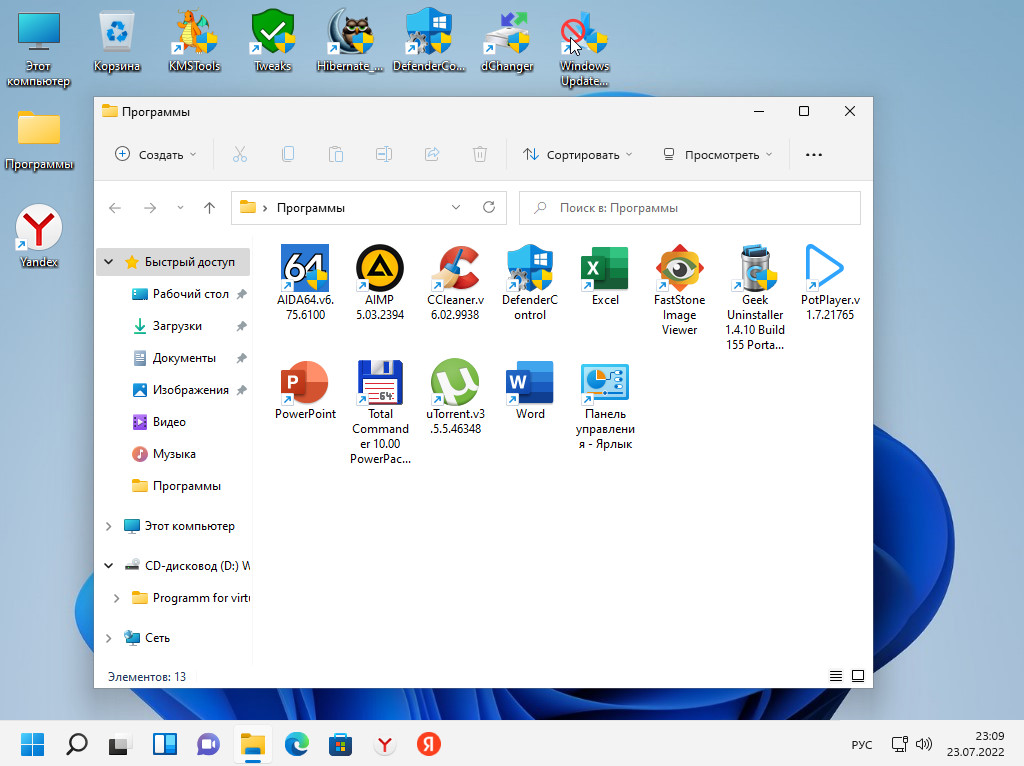This screenshot has height=766, width=1024.
Task: Select Этот компьютер desktop icon
Action: click(39, 48)
